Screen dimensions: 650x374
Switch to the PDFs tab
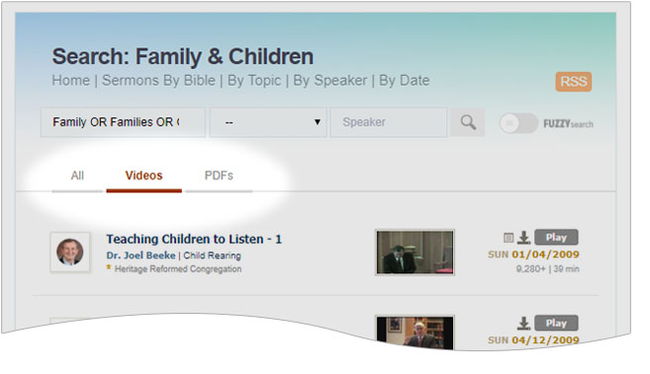219,176
